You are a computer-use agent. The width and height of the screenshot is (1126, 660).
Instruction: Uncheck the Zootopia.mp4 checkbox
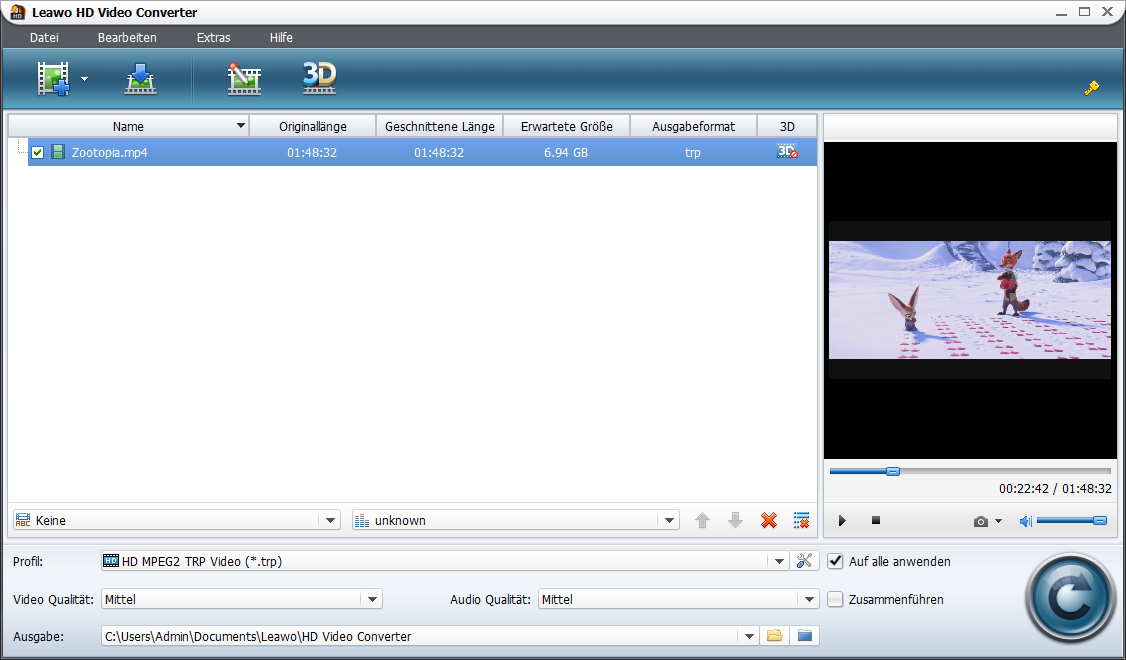[x=37, y=152]
